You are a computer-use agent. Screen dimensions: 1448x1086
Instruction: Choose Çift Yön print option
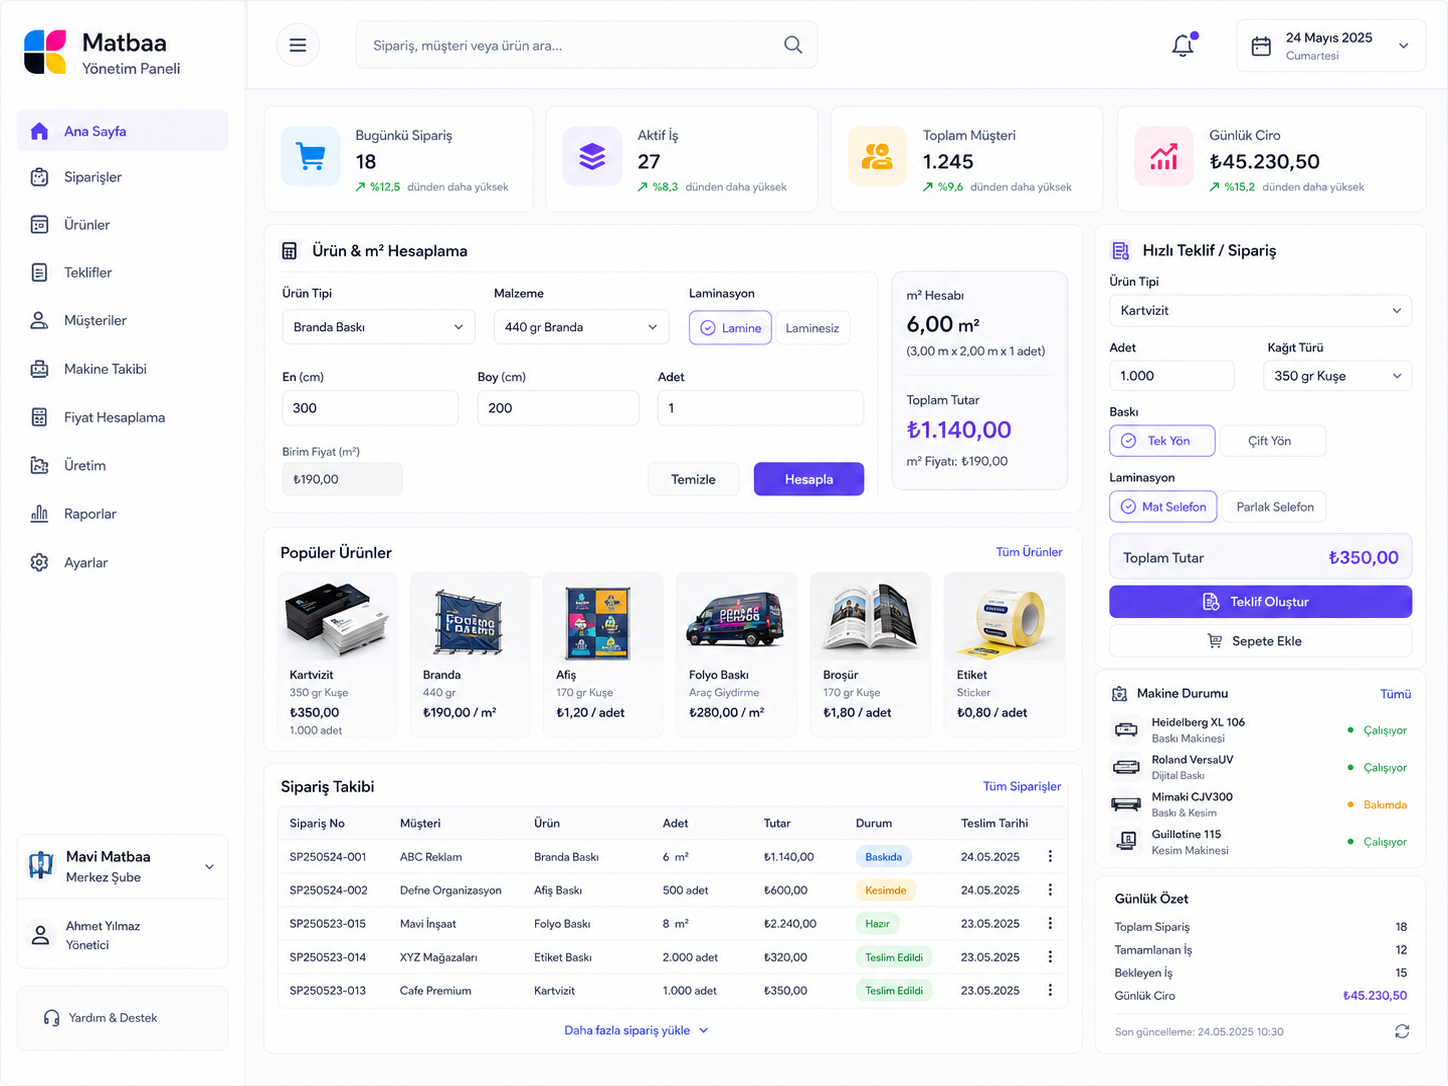point(1272,441)
